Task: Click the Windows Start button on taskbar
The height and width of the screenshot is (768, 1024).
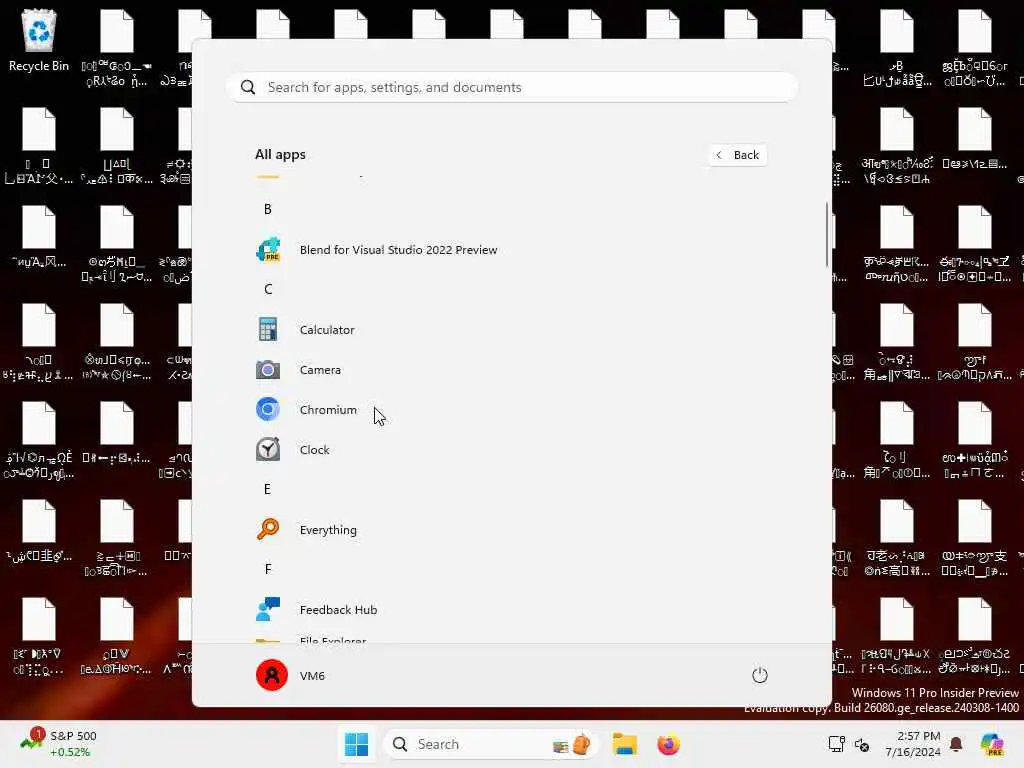Action: (x=357, y=744)
